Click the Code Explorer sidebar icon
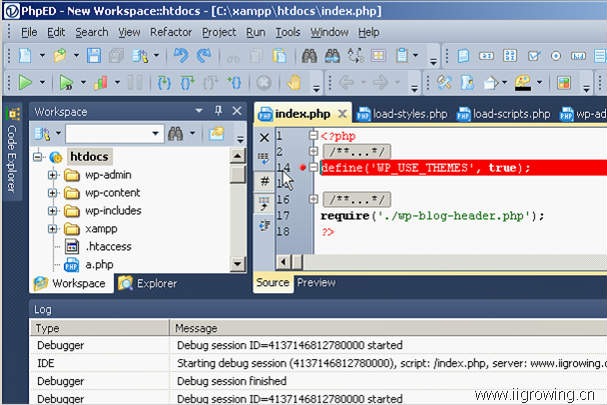The image size is (607, 405). [13, 113]
